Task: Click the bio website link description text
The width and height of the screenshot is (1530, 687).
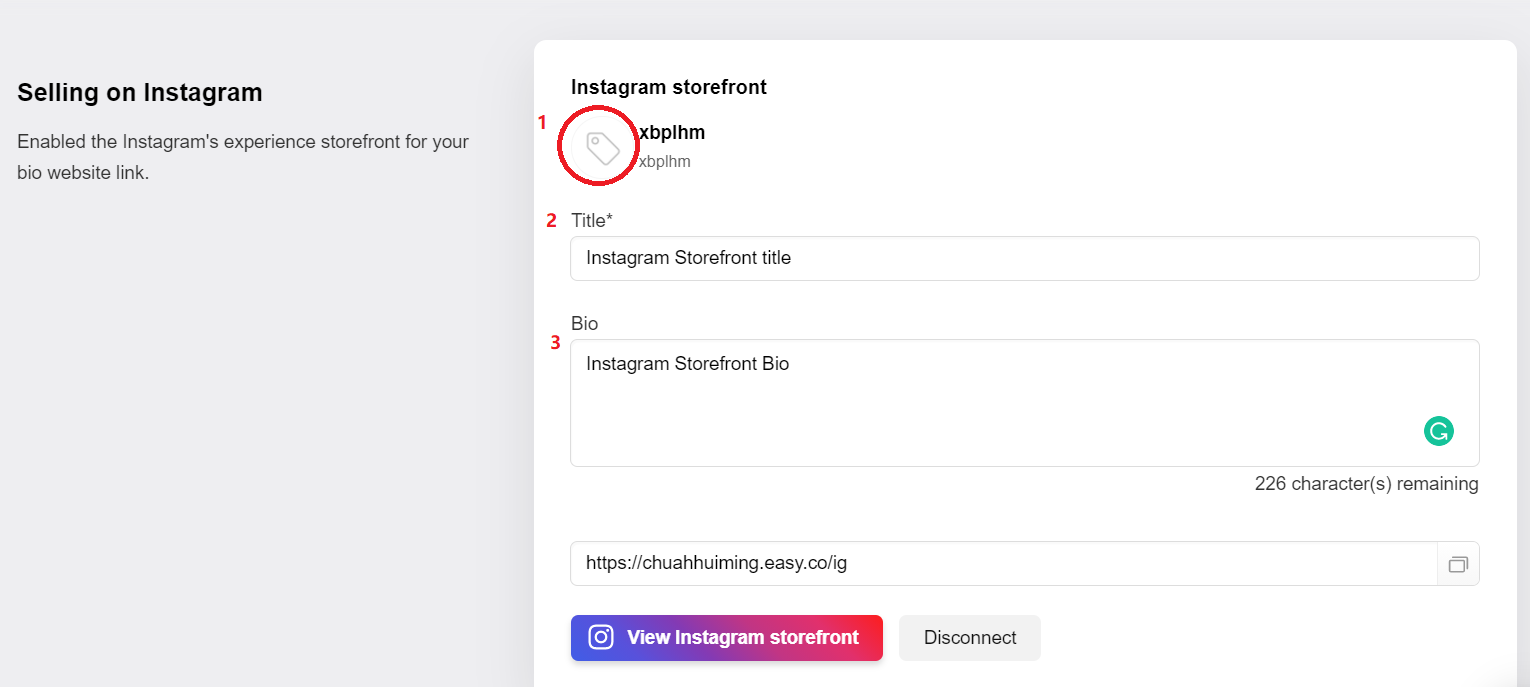Action: [x=243, y=157]
